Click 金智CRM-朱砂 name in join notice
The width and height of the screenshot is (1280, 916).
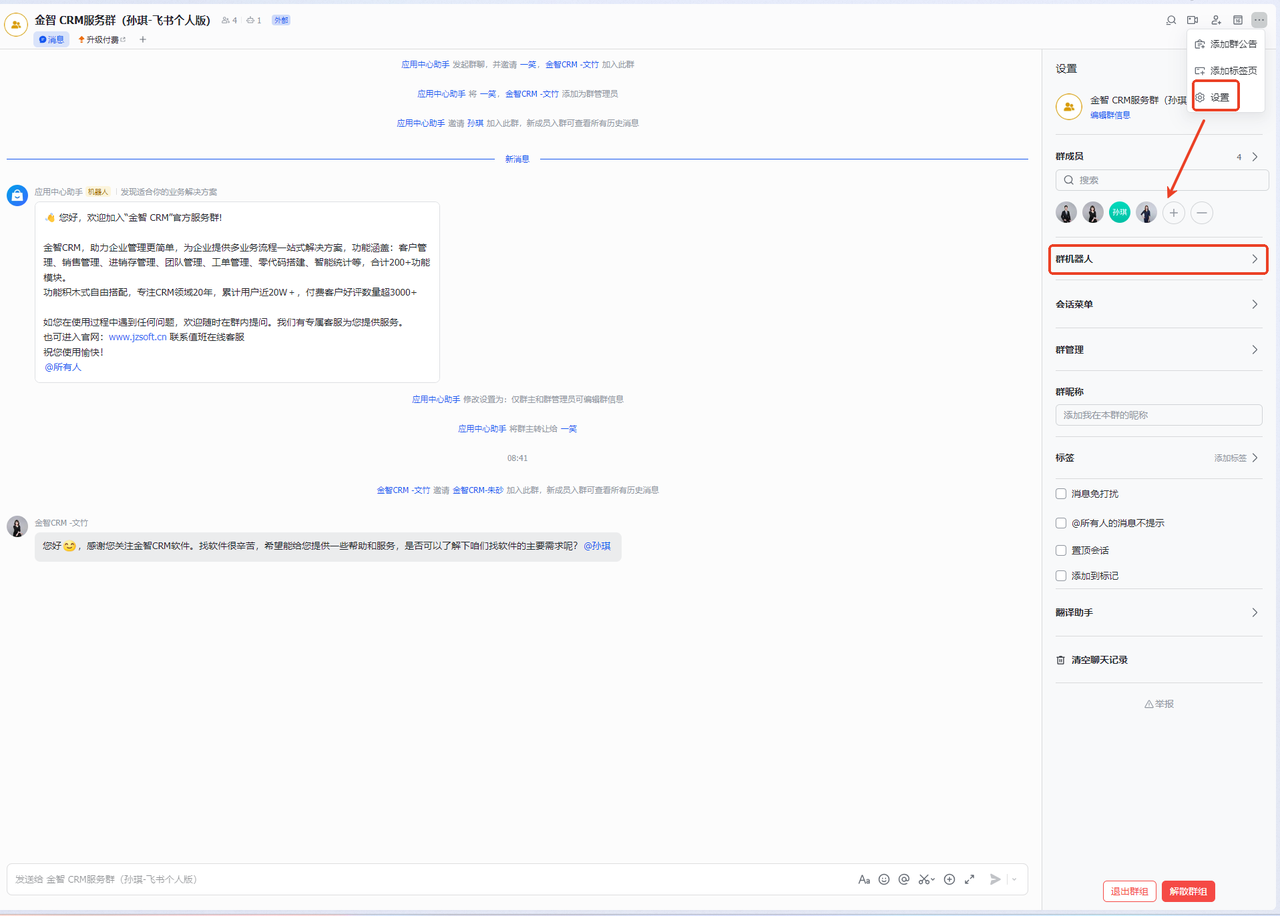point(477,490)
